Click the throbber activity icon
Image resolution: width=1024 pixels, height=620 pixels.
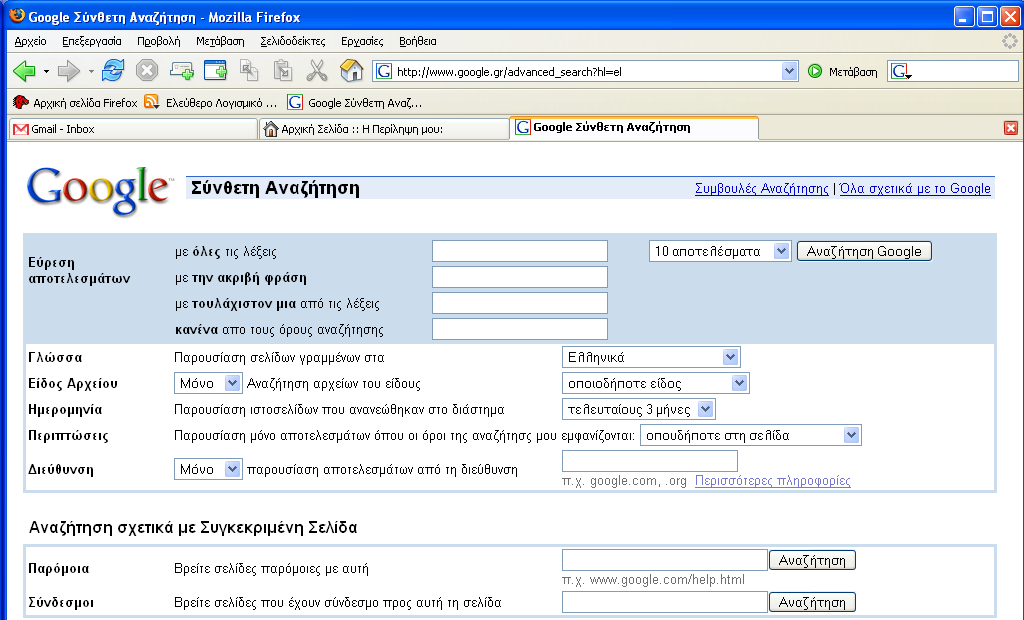[x=1010, y=41]
